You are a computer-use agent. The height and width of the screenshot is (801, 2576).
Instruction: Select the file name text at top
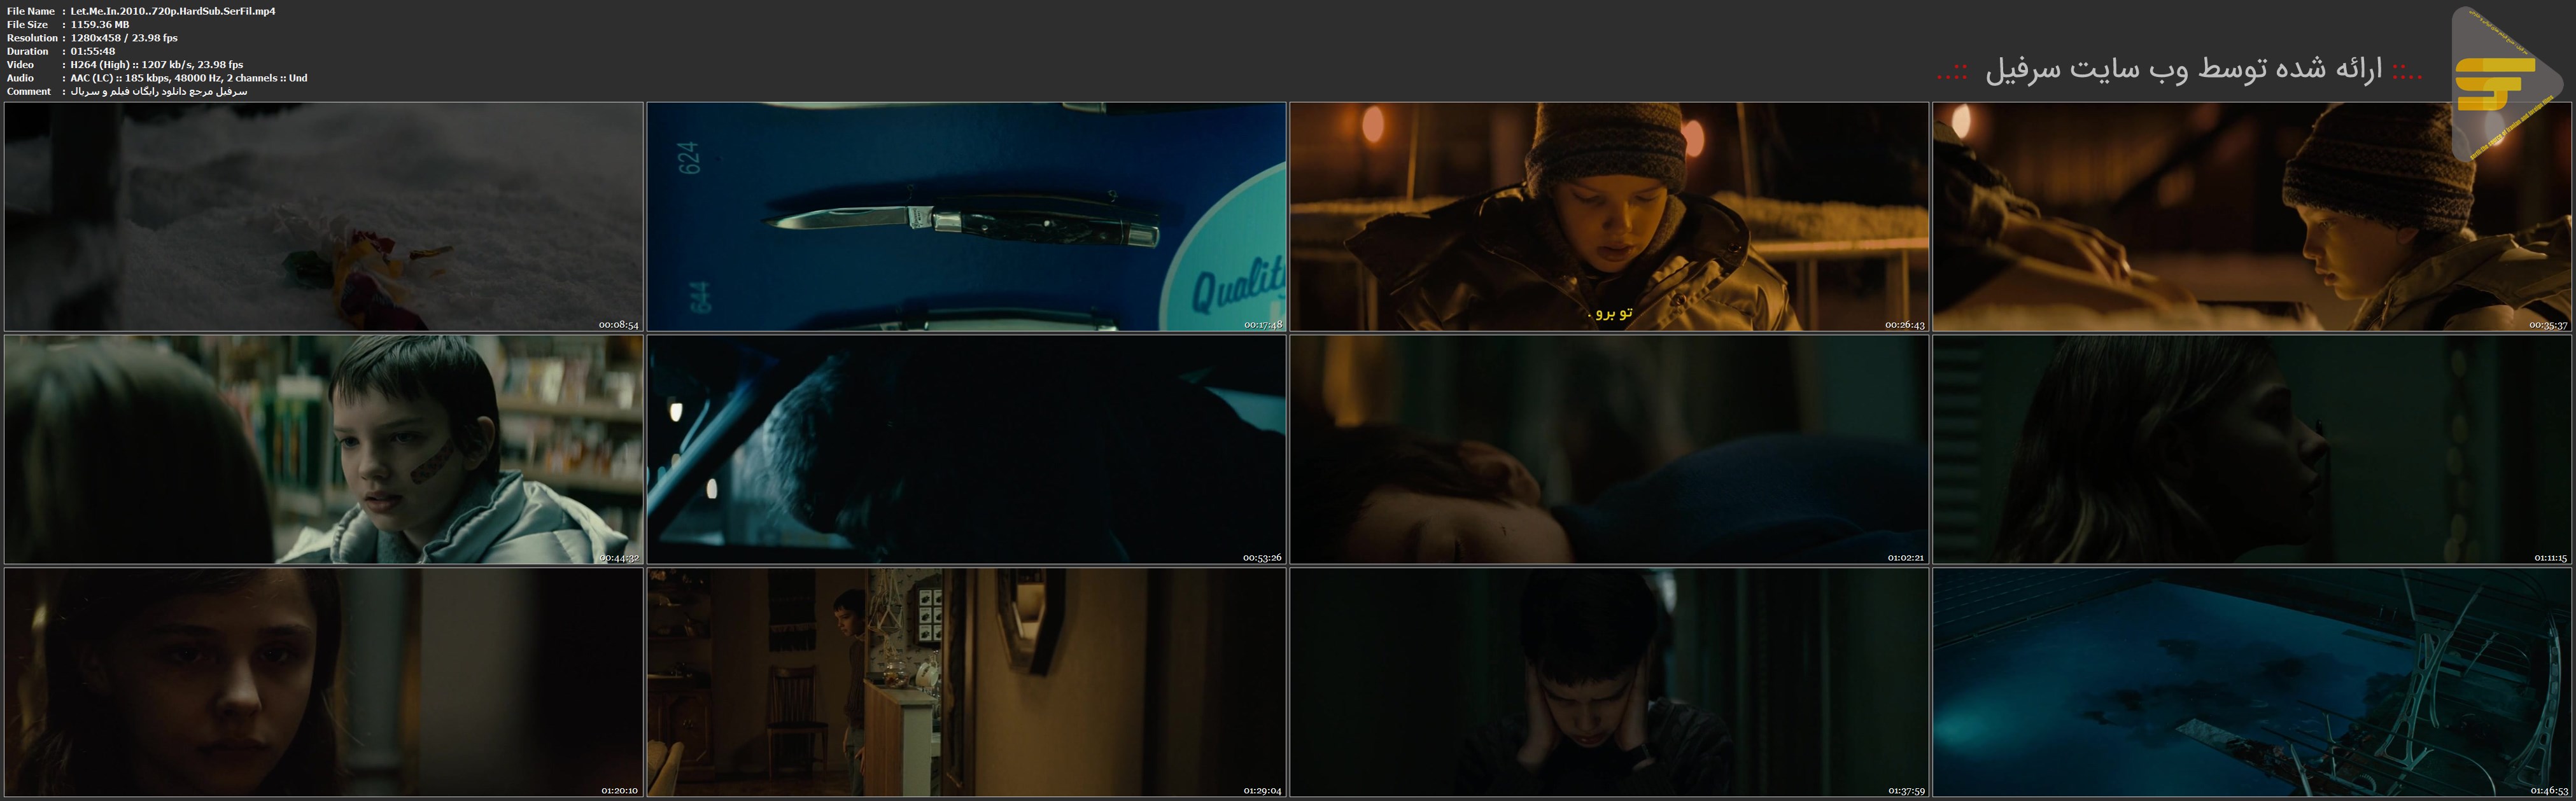[173, 11]
